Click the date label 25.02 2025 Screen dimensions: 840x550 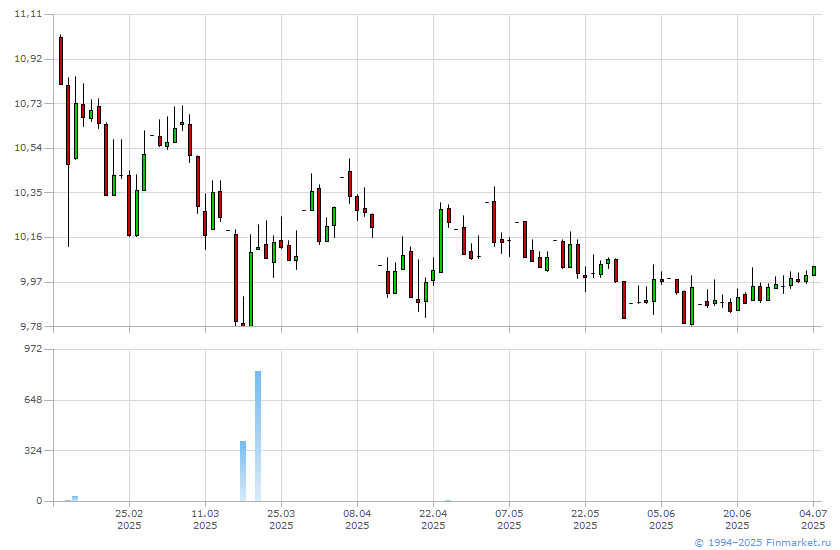pyautogui.click(x=129, y=519)
